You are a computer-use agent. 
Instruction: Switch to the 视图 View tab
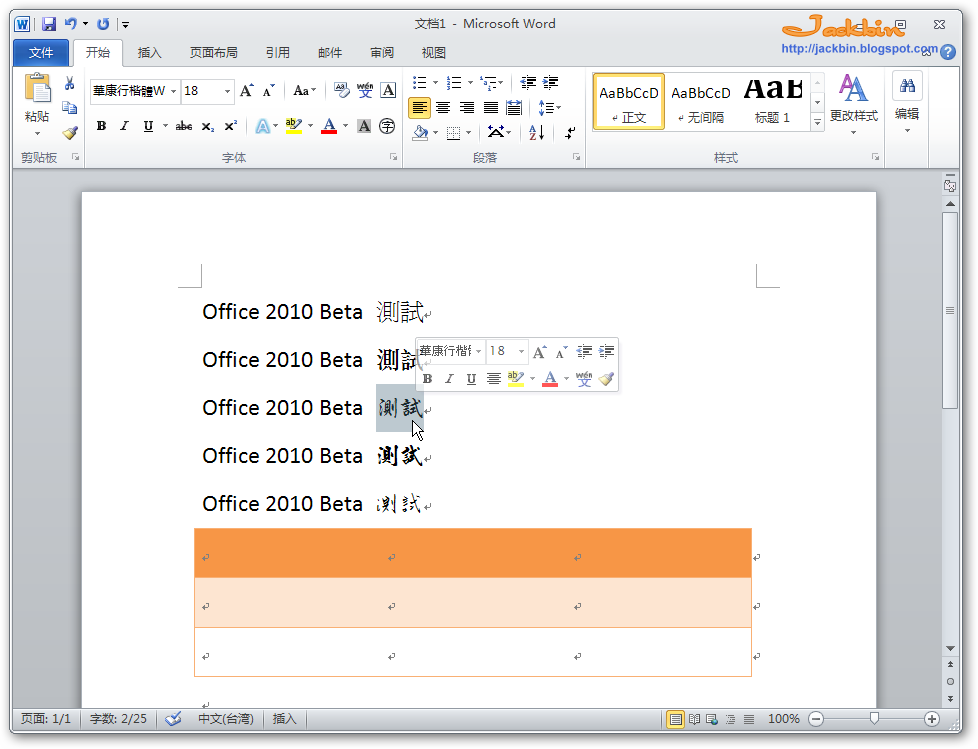[433, 53]
